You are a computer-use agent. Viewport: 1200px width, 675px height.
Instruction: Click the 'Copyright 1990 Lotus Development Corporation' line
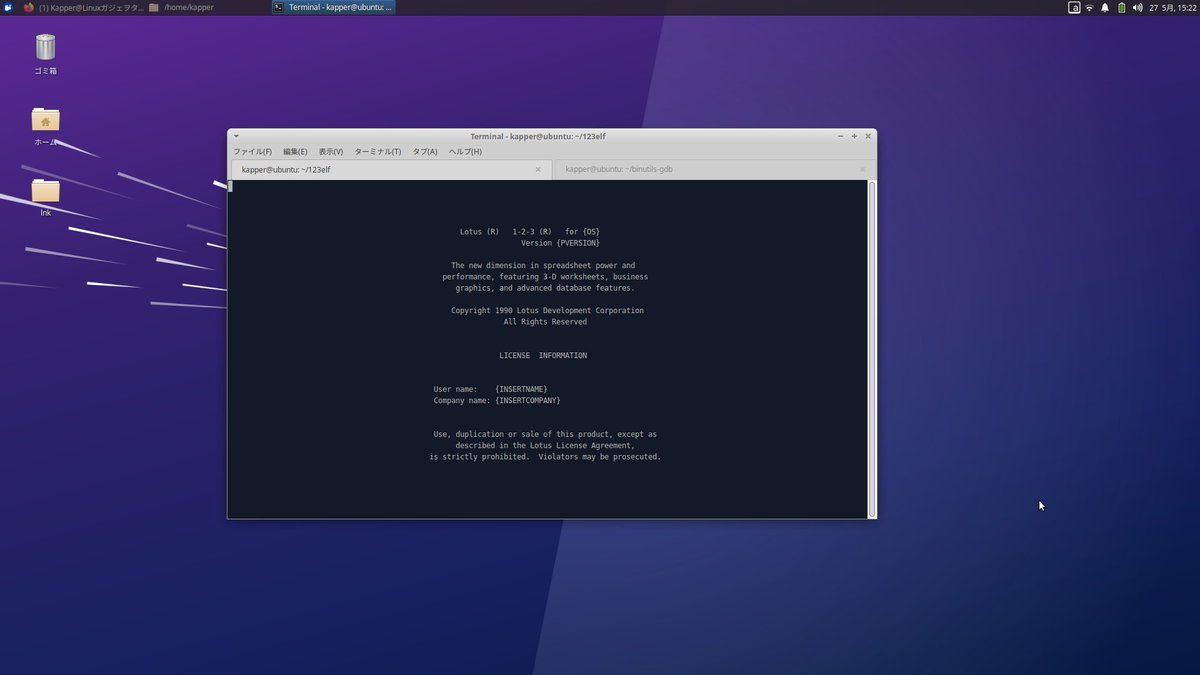[547, 310]
